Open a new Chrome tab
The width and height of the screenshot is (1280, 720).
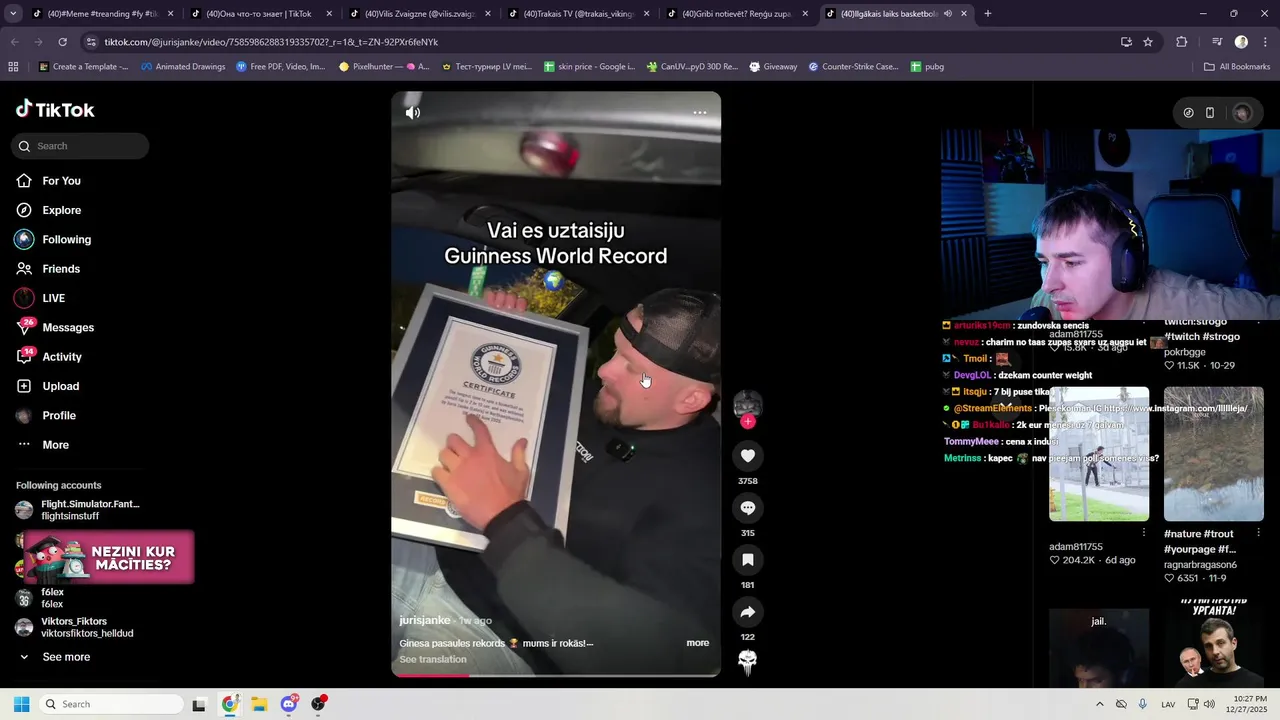988,14
